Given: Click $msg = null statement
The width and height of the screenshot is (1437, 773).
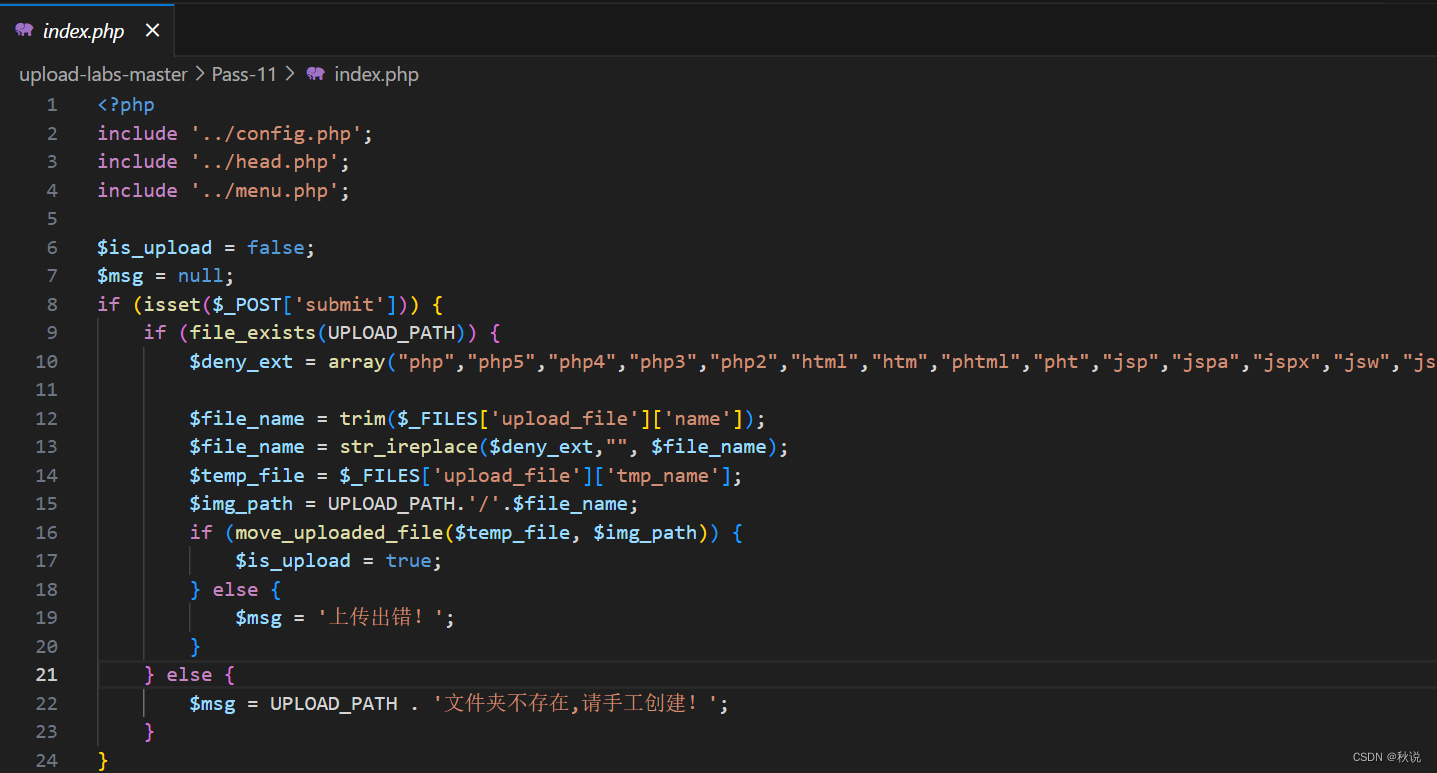Looking at the screenshot, I should point(165,275).
